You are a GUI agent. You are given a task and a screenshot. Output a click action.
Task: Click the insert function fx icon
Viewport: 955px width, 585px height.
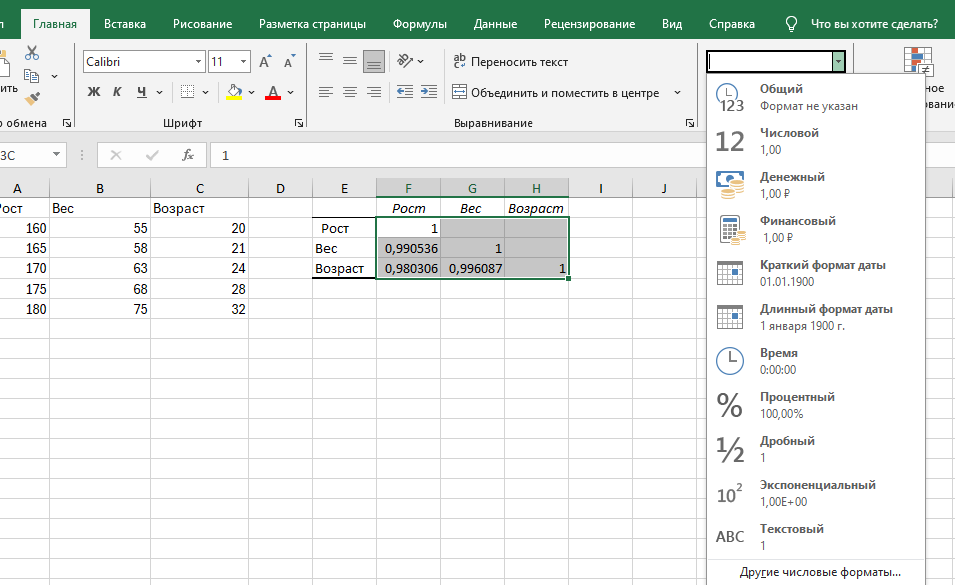[x=187, y=155]
